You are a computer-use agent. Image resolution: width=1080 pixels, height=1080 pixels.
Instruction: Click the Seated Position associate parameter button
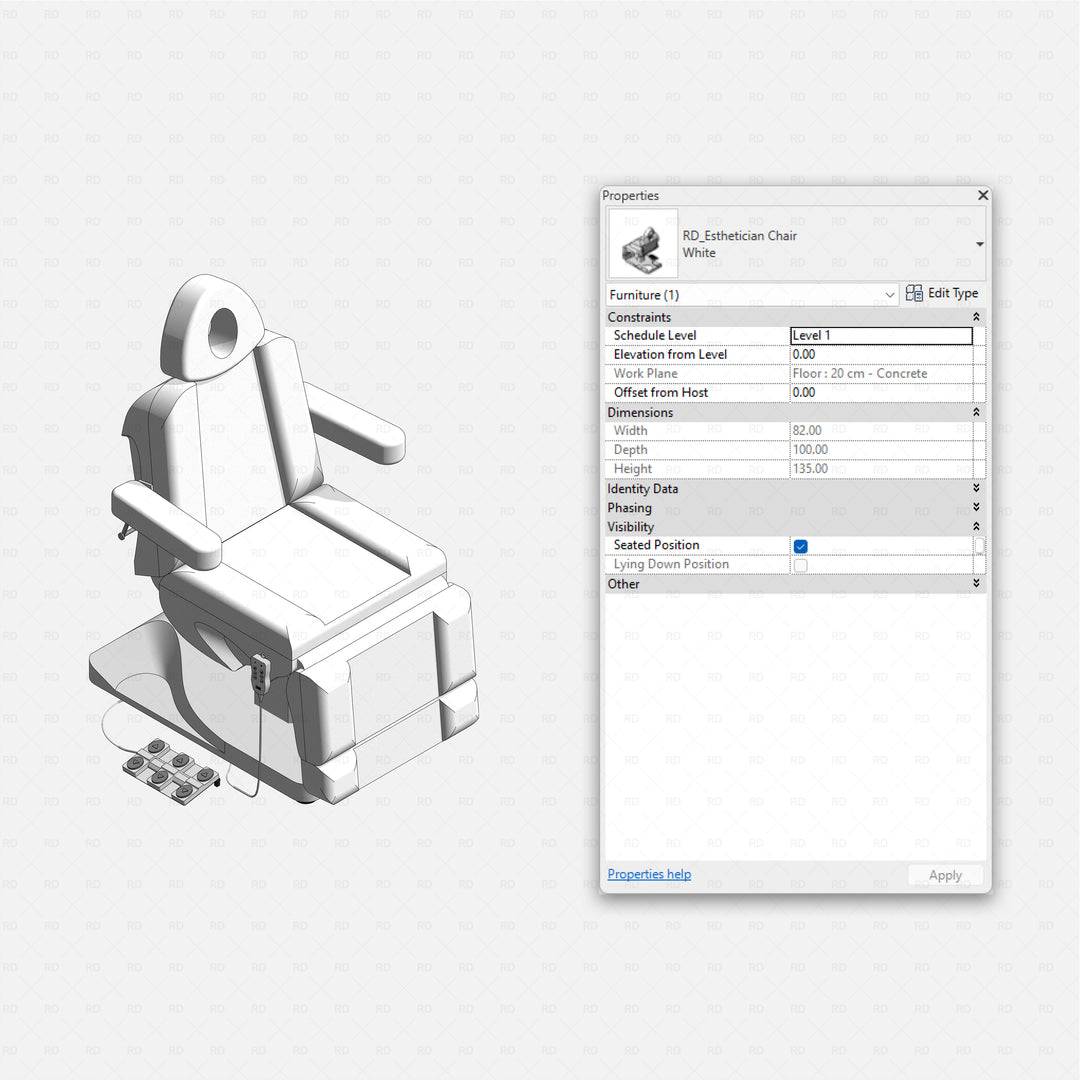click(x=979, y=546)
